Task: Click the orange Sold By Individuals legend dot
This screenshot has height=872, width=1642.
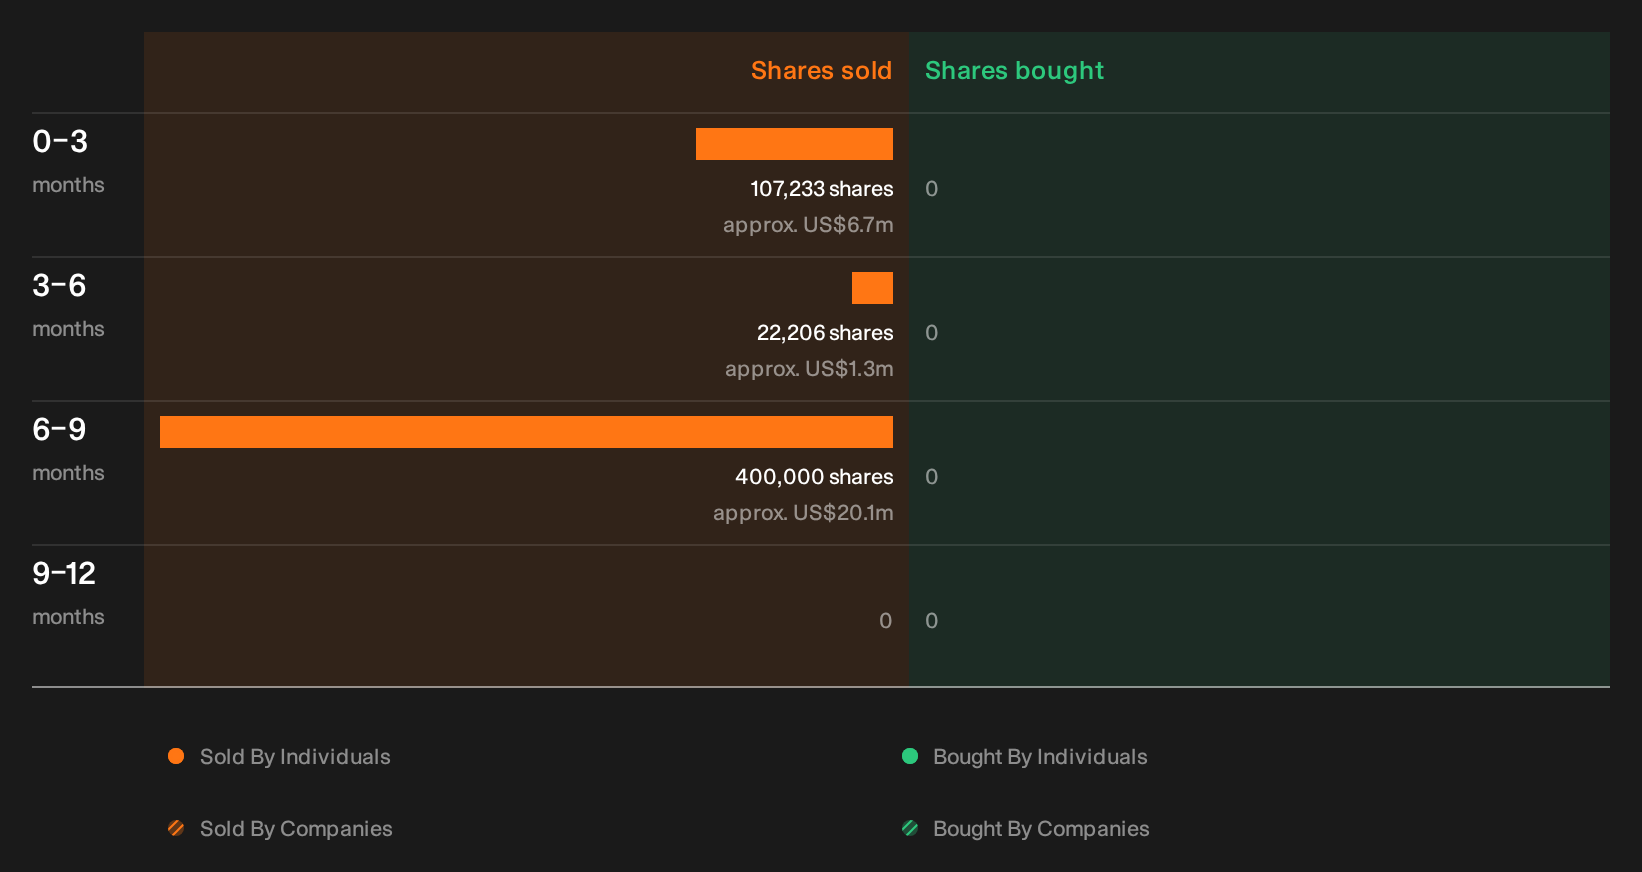Action: point(176,756)
